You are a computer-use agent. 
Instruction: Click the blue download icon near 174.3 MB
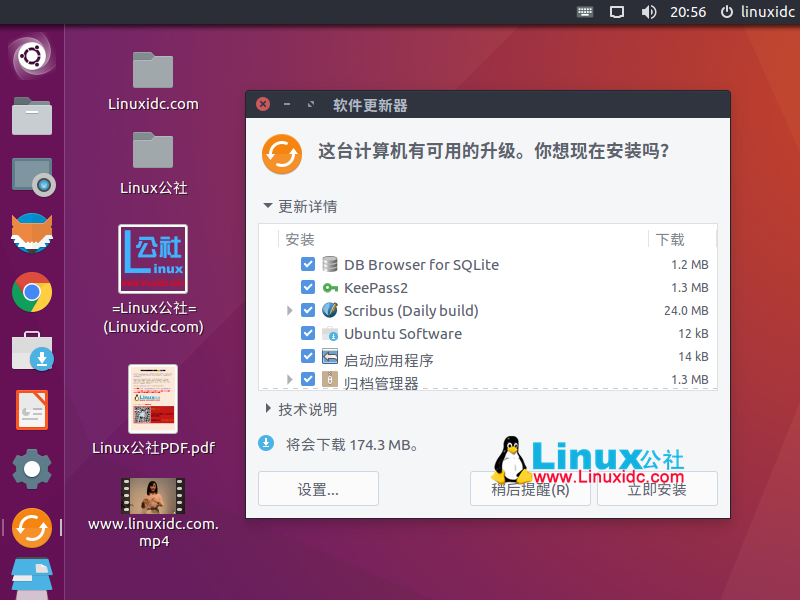point(266,444)
